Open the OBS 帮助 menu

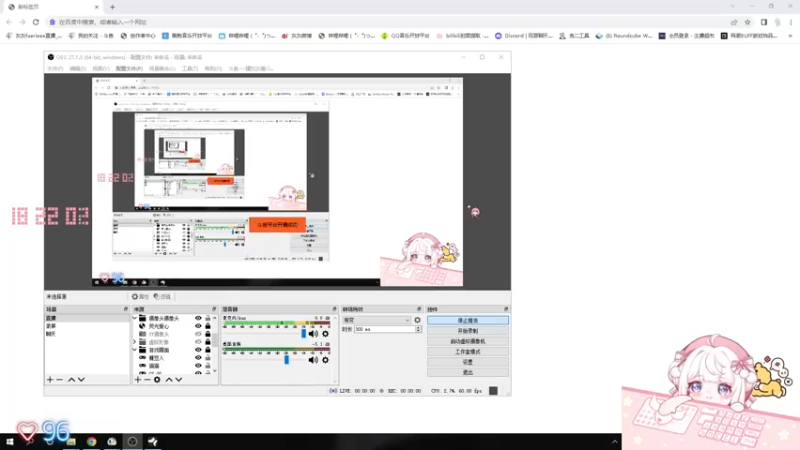[213, 68]
